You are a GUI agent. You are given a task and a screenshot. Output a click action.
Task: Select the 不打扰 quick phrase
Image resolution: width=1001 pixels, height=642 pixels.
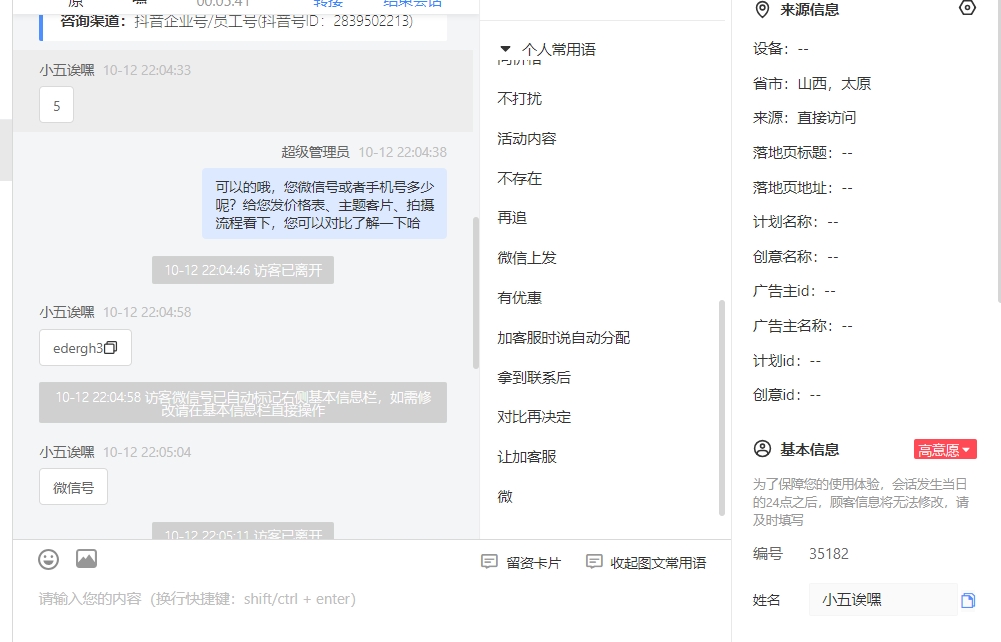520,99
